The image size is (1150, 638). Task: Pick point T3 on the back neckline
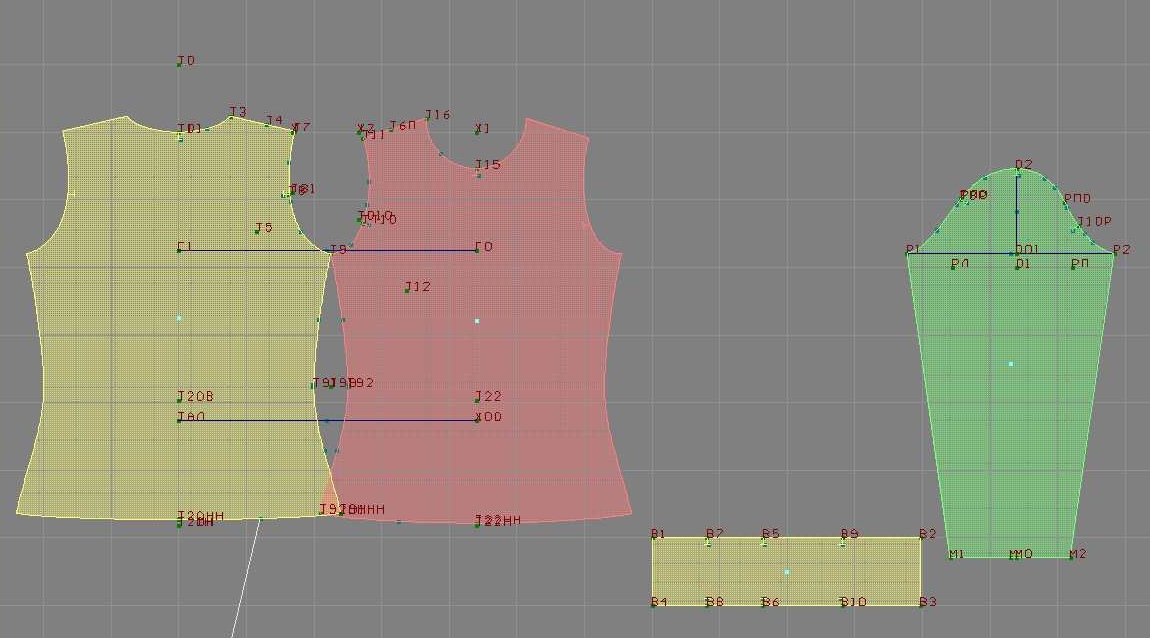[x=232, y=117]
